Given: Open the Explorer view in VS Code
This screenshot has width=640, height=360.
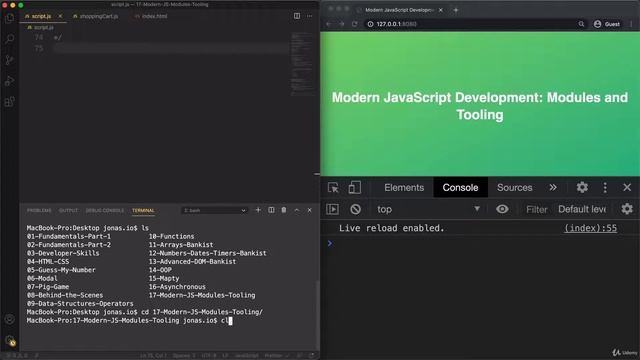Looking at the screenshot, I should tap(9, 18).
